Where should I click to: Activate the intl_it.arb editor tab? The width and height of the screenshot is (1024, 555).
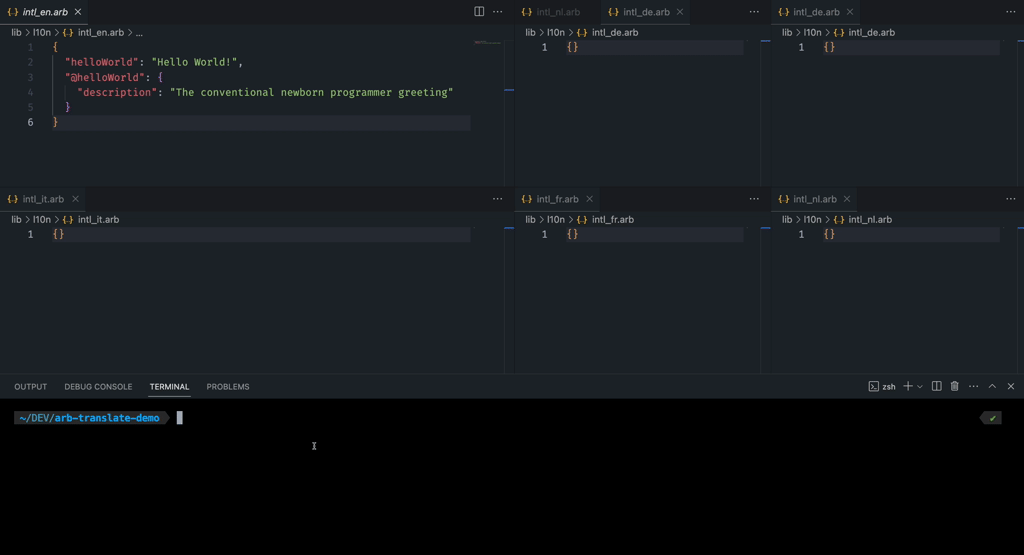(43, 199)
